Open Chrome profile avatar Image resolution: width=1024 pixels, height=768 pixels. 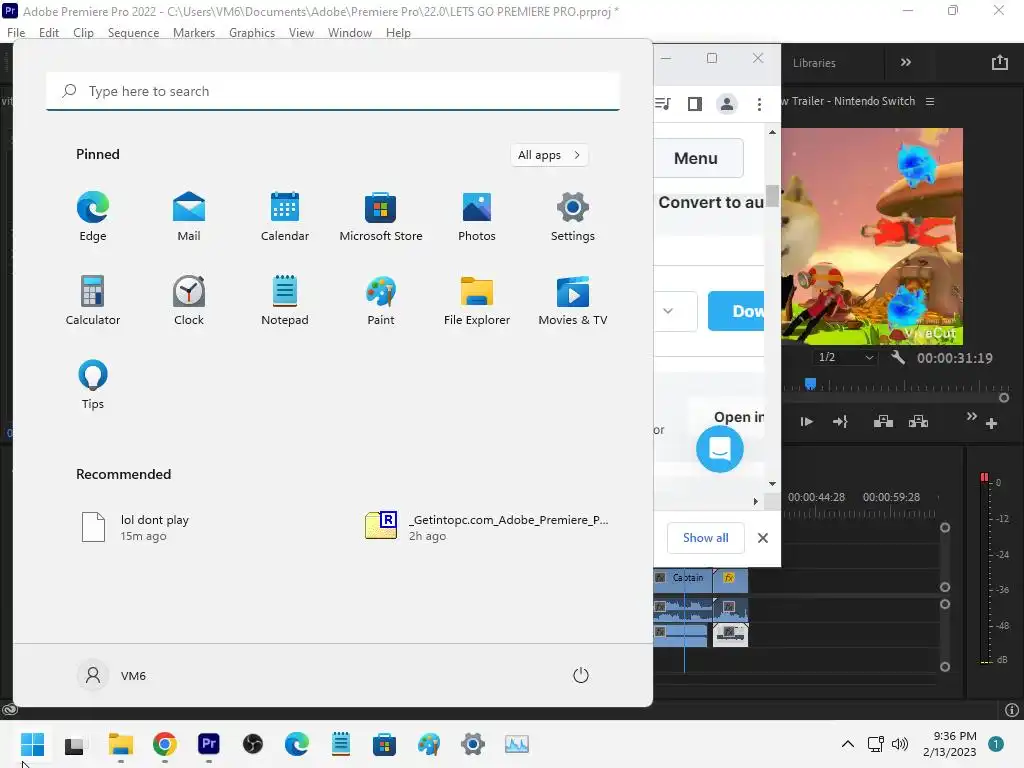[726, 104]
